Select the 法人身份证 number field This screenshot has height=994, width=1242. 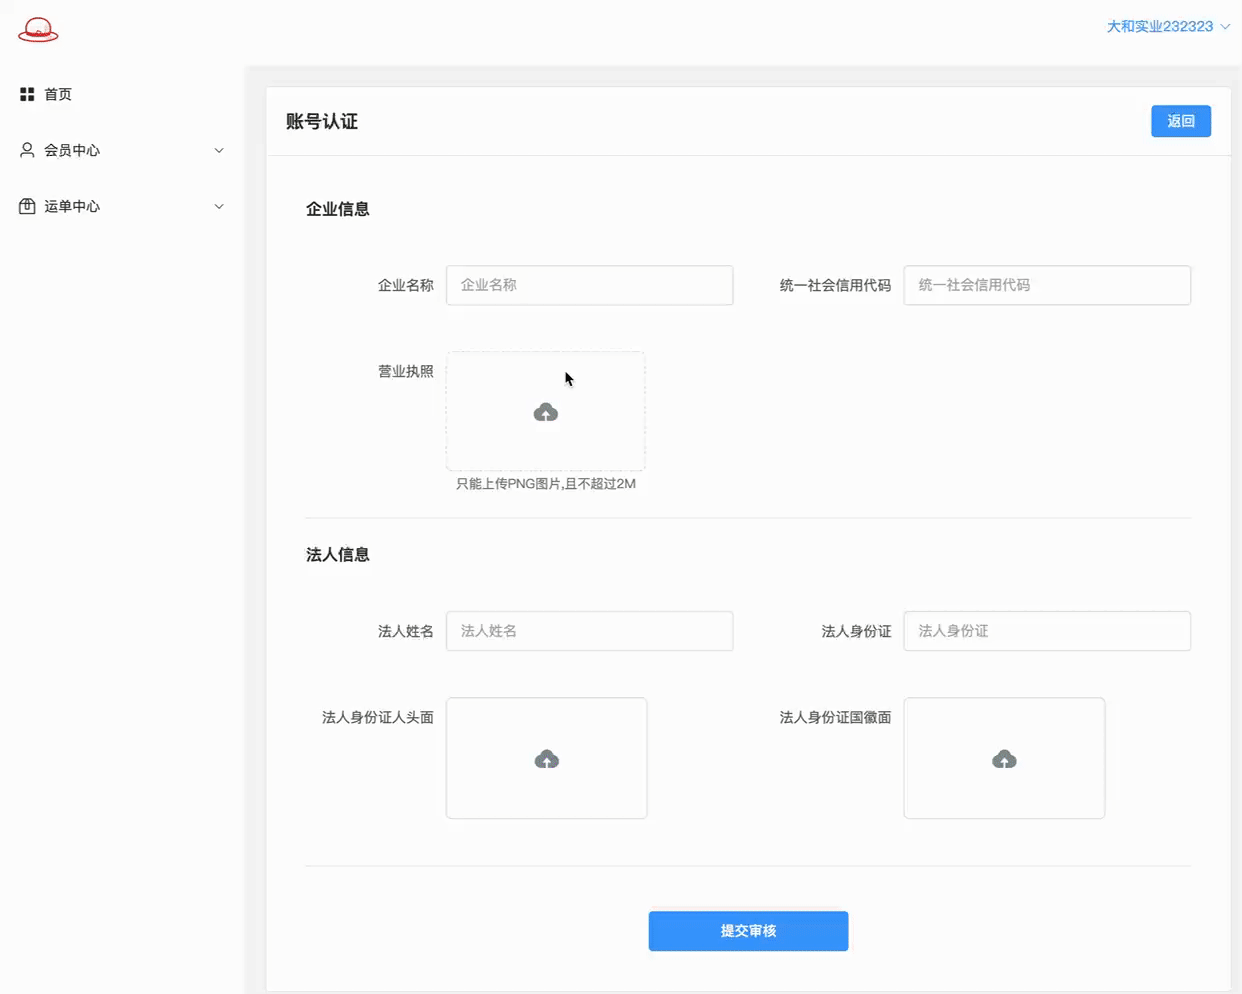tap(1047, 631)
